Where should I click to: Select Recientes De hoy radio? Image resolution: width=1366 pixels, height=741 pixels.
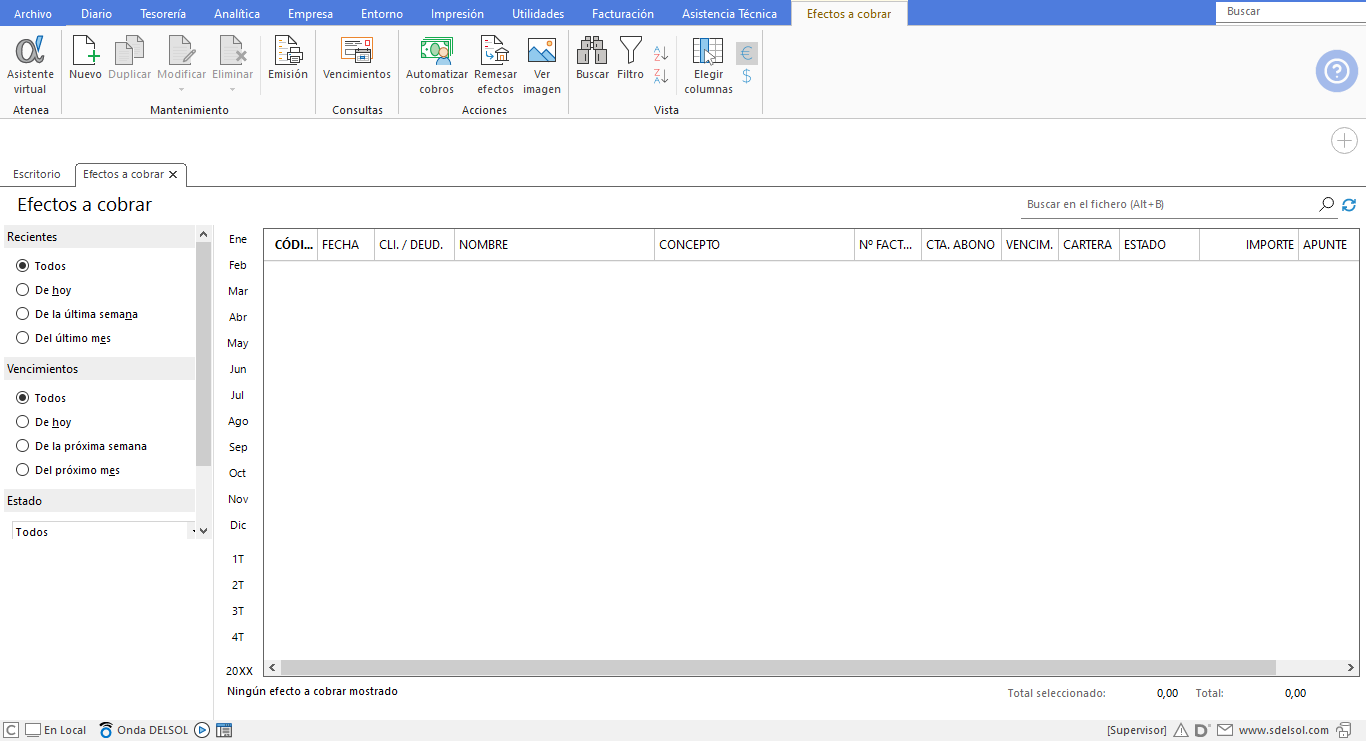(x=22, y=290)
